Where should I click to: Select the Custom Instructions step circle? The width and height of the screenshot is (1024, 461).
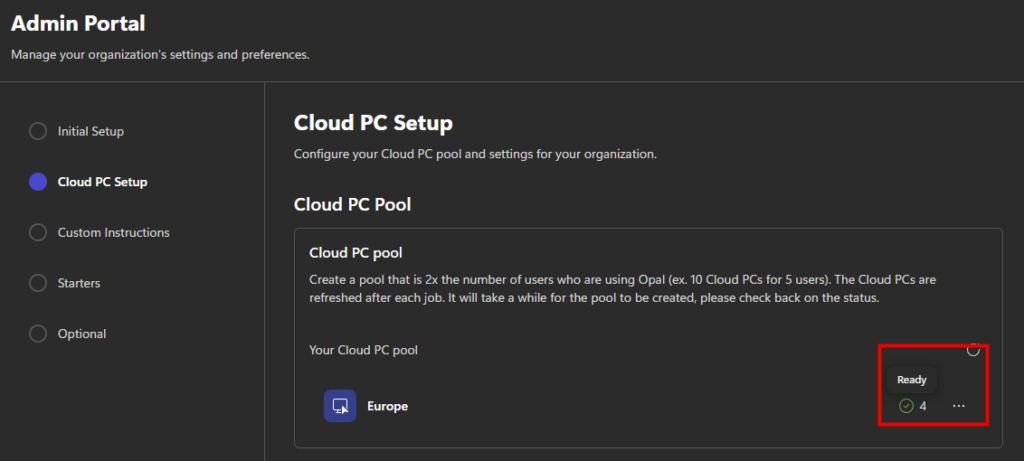coord(38,232)
